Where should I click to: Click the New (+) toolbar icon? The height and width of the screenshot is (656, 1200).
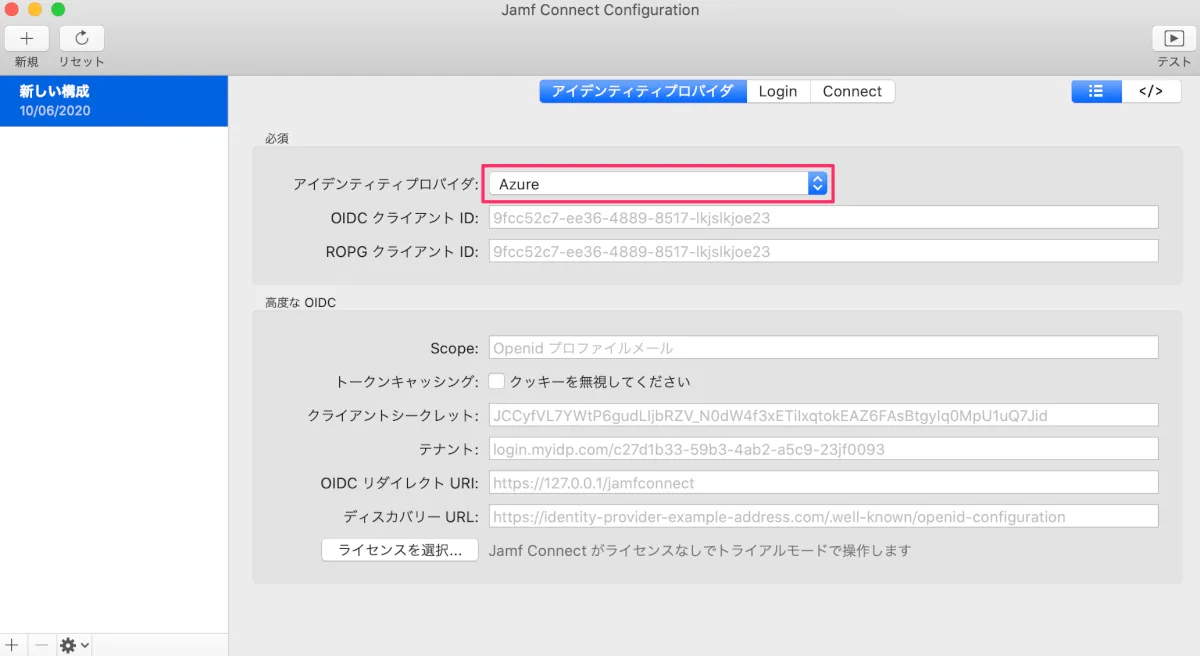(x=27, y=39)
